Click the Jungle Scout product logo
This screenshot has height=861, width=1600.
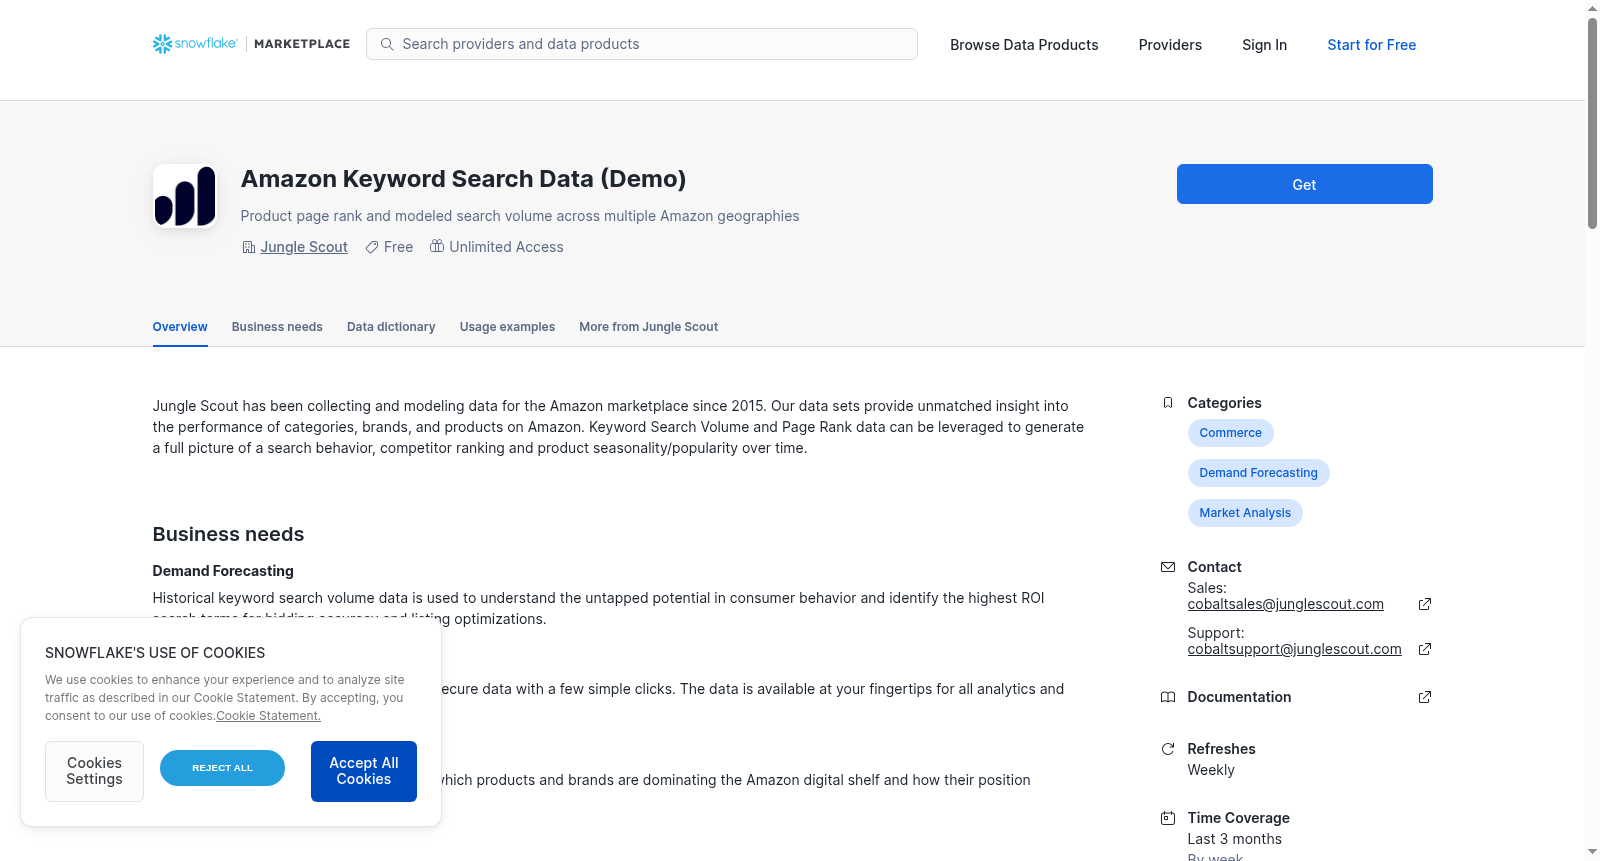click(x=185, y=196)
